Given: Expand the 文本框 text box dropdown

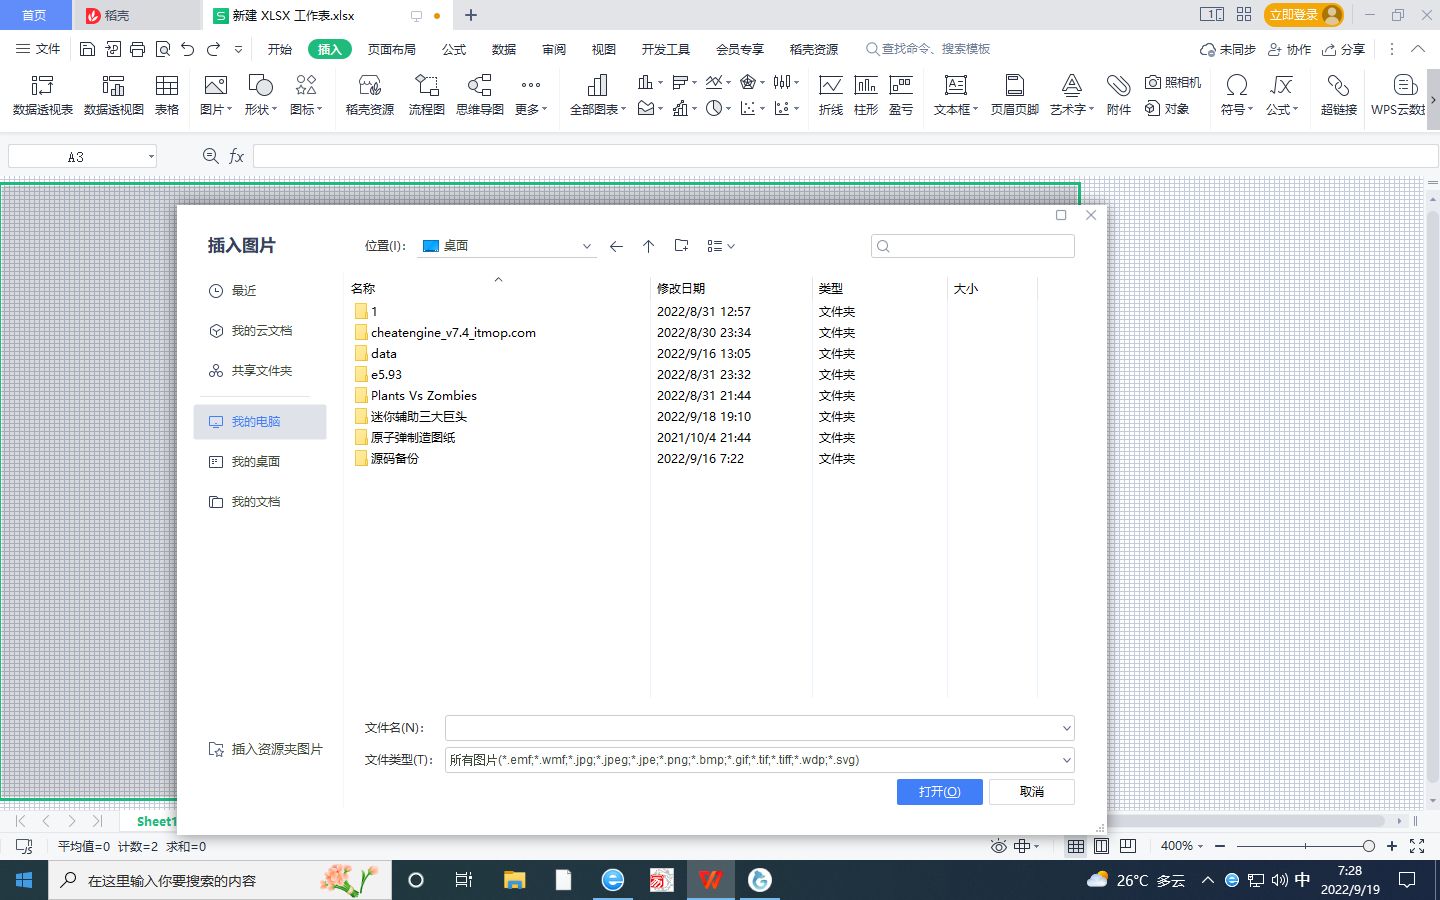Looking at the screenshot, I should click(956, 109).
